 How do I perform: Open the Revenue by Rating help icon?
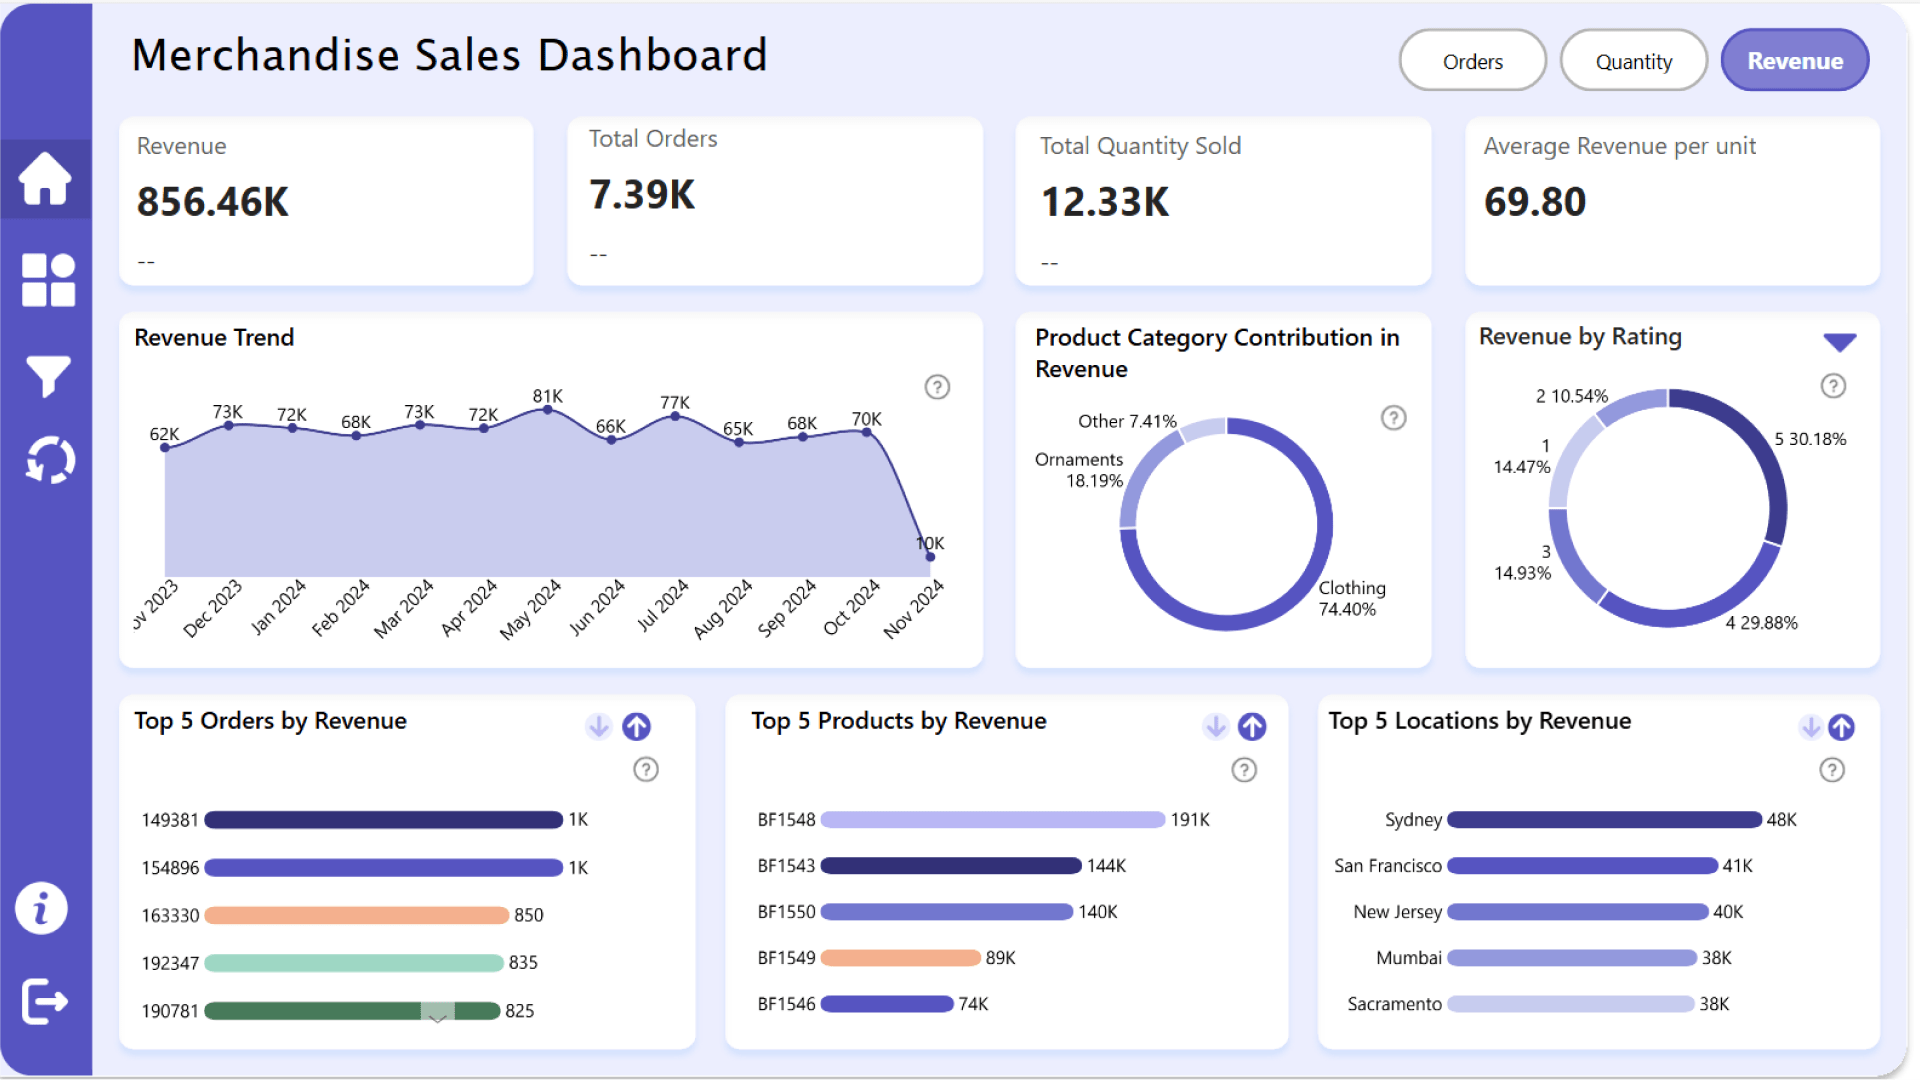1833,386
